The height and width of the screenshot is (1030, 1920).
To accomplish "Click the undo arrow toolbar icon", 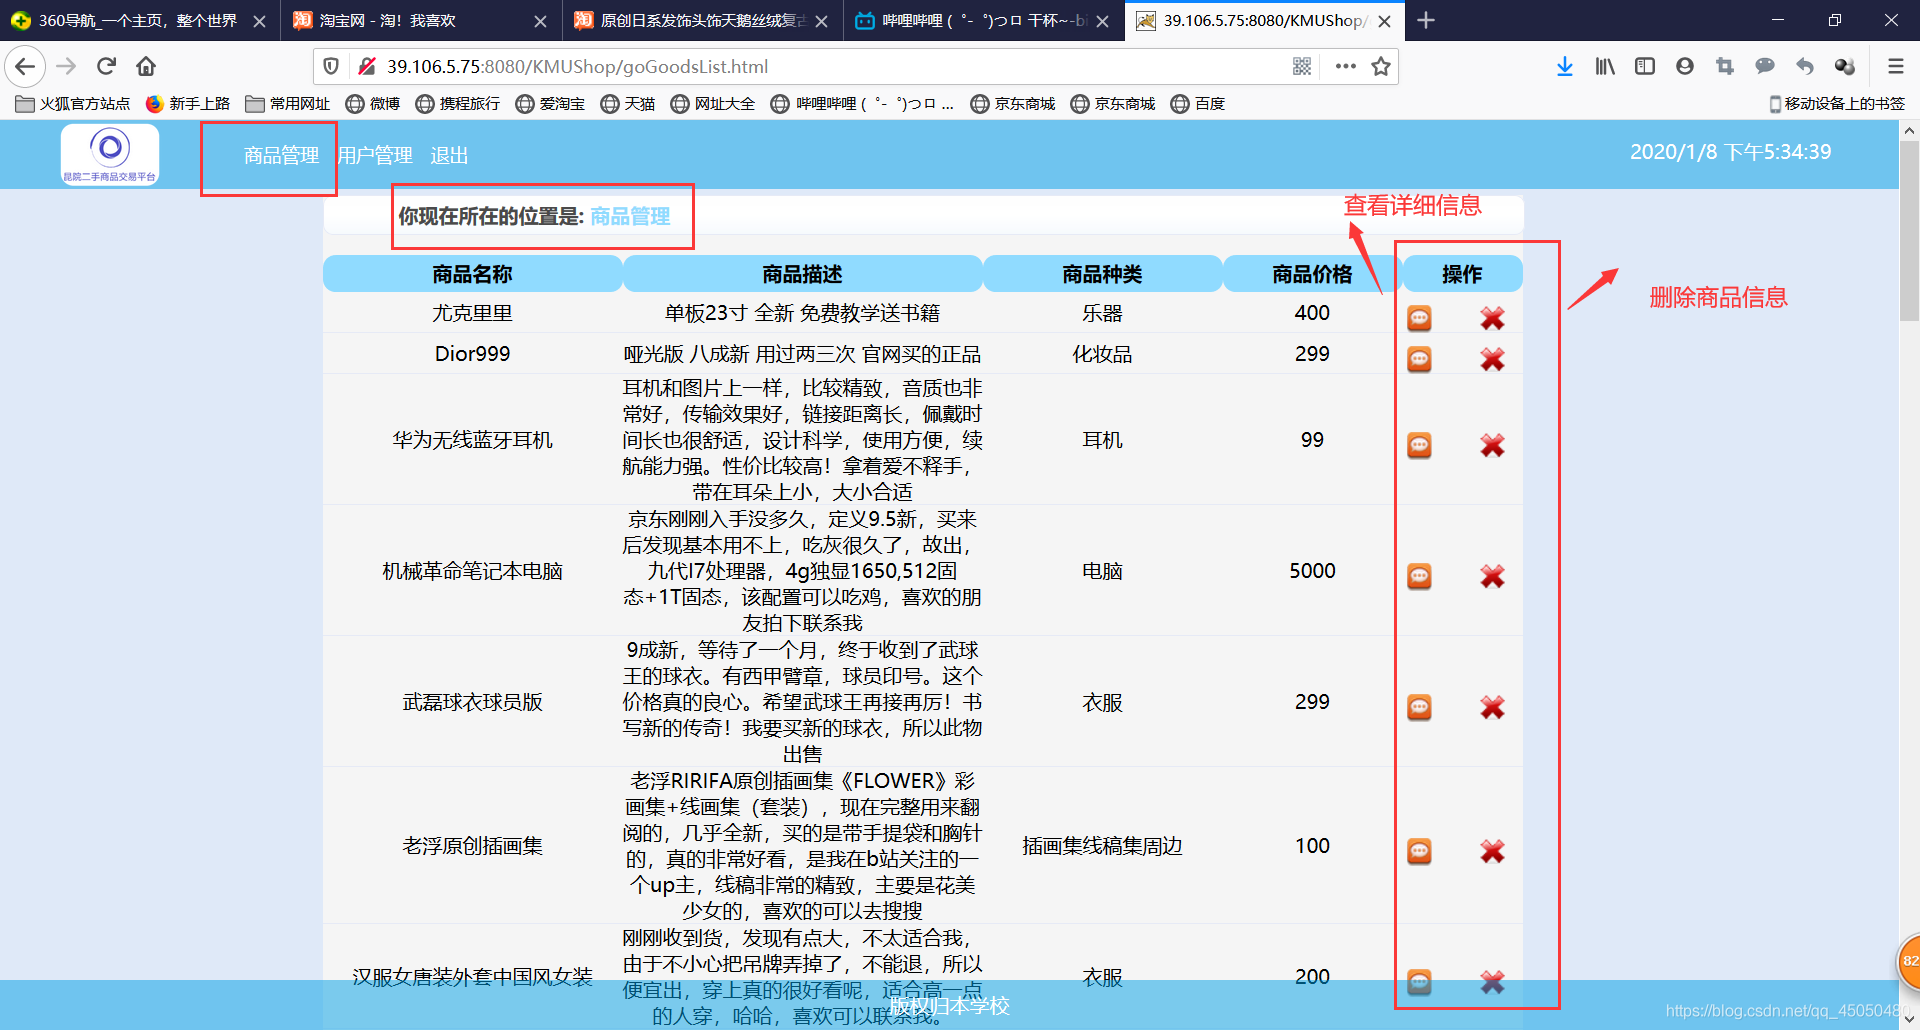I will pyautogui.click(x=1805, y=66).
